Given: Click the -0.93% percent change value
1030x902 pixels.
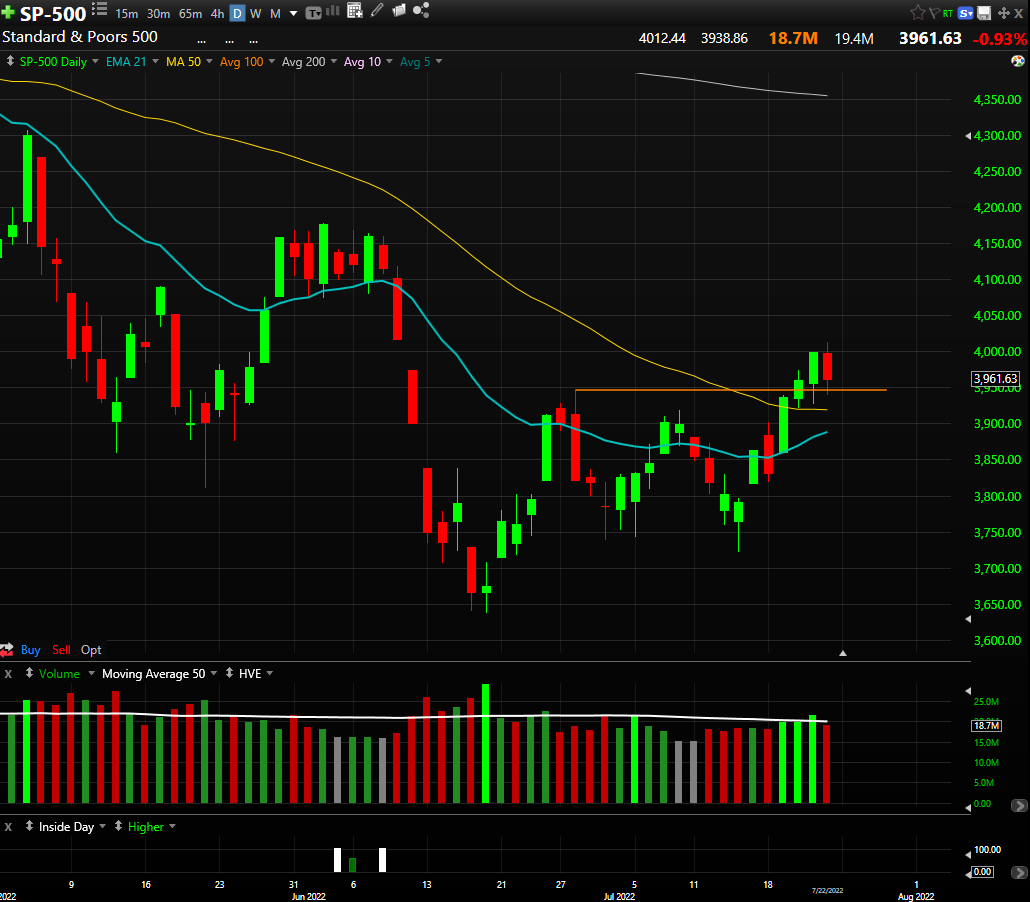Looking at the screenshot, I should point(1000,39).
